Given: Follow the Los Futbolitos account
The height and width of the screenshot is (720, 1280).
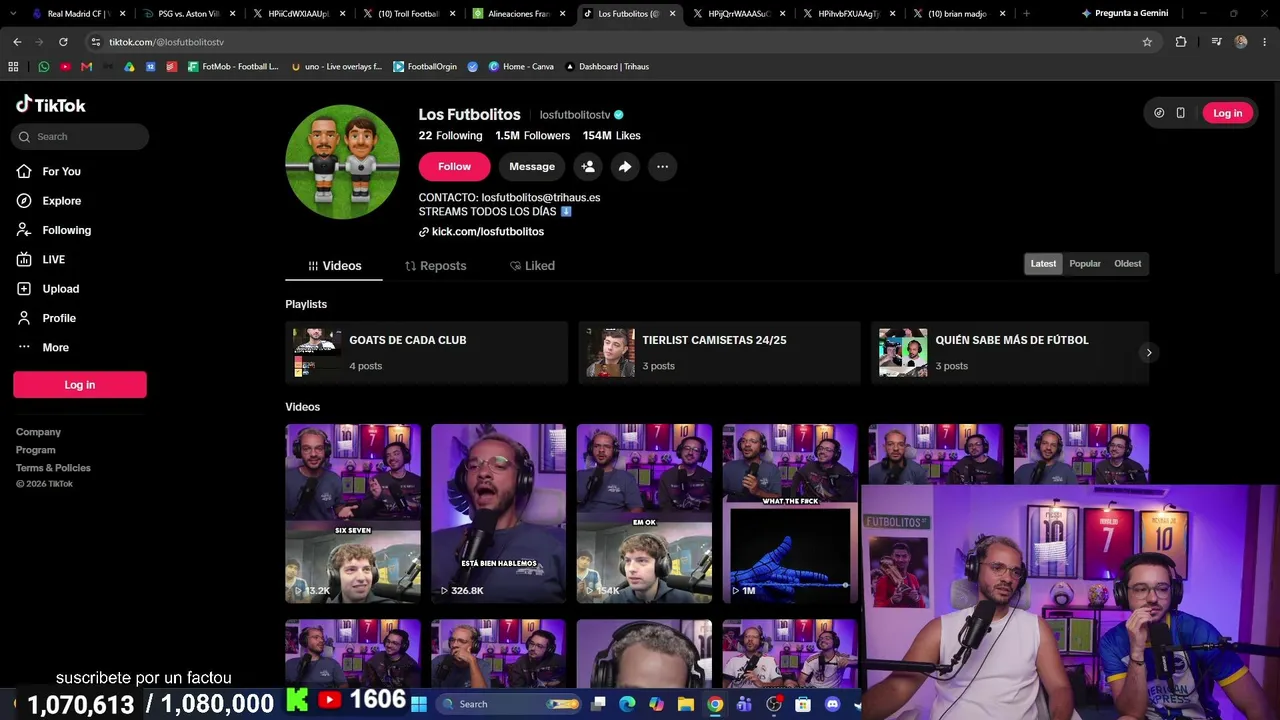Looking at the screenshot, I should 454,167.
